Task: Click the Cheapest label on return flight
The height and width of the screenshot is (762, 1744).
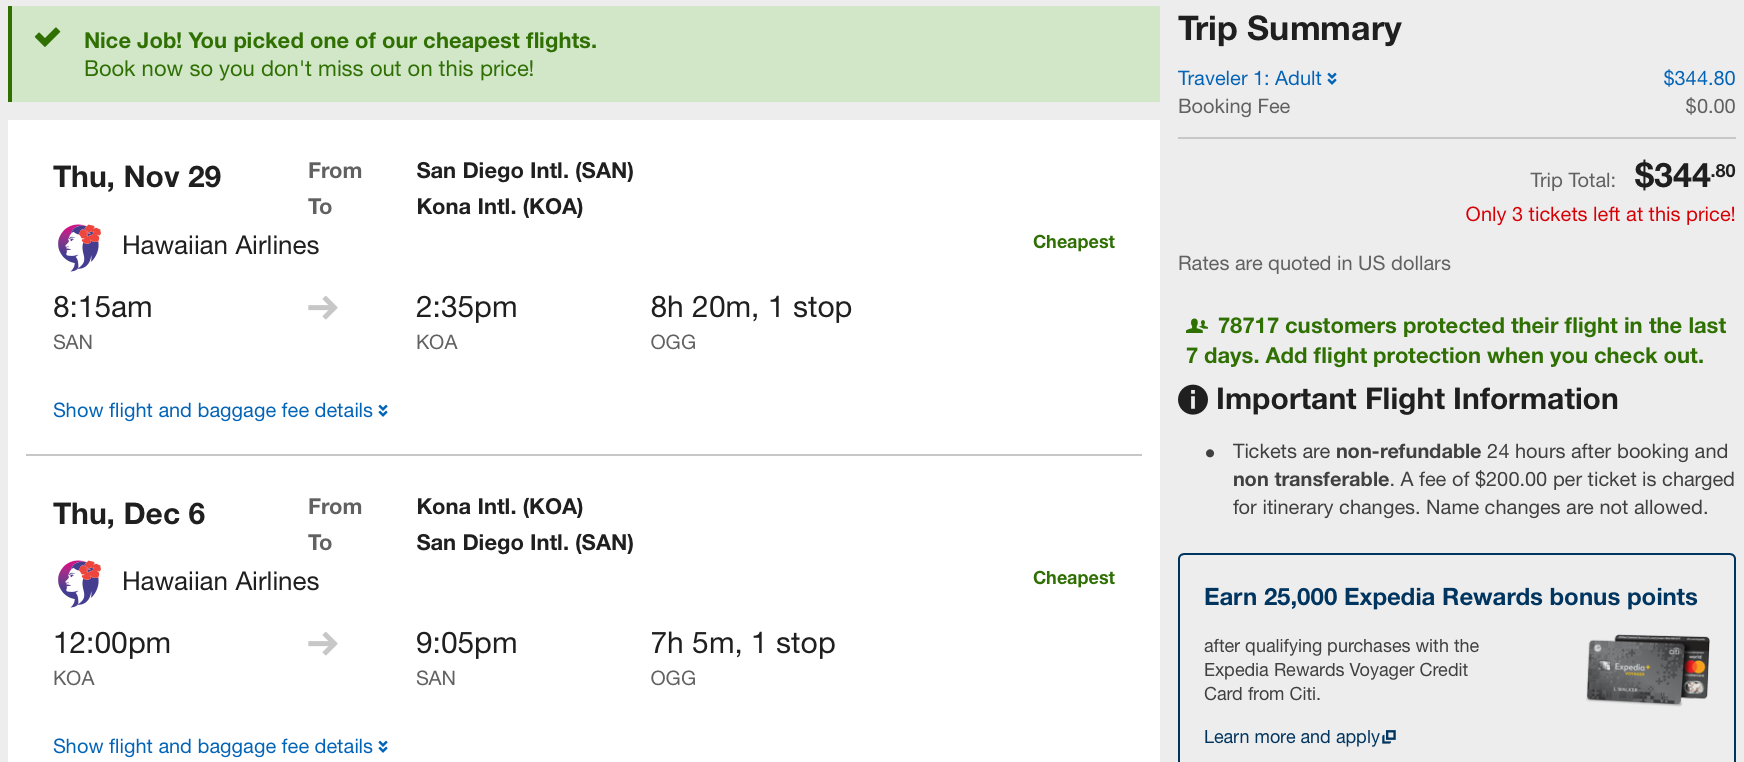Action: tap(1073, 578)
